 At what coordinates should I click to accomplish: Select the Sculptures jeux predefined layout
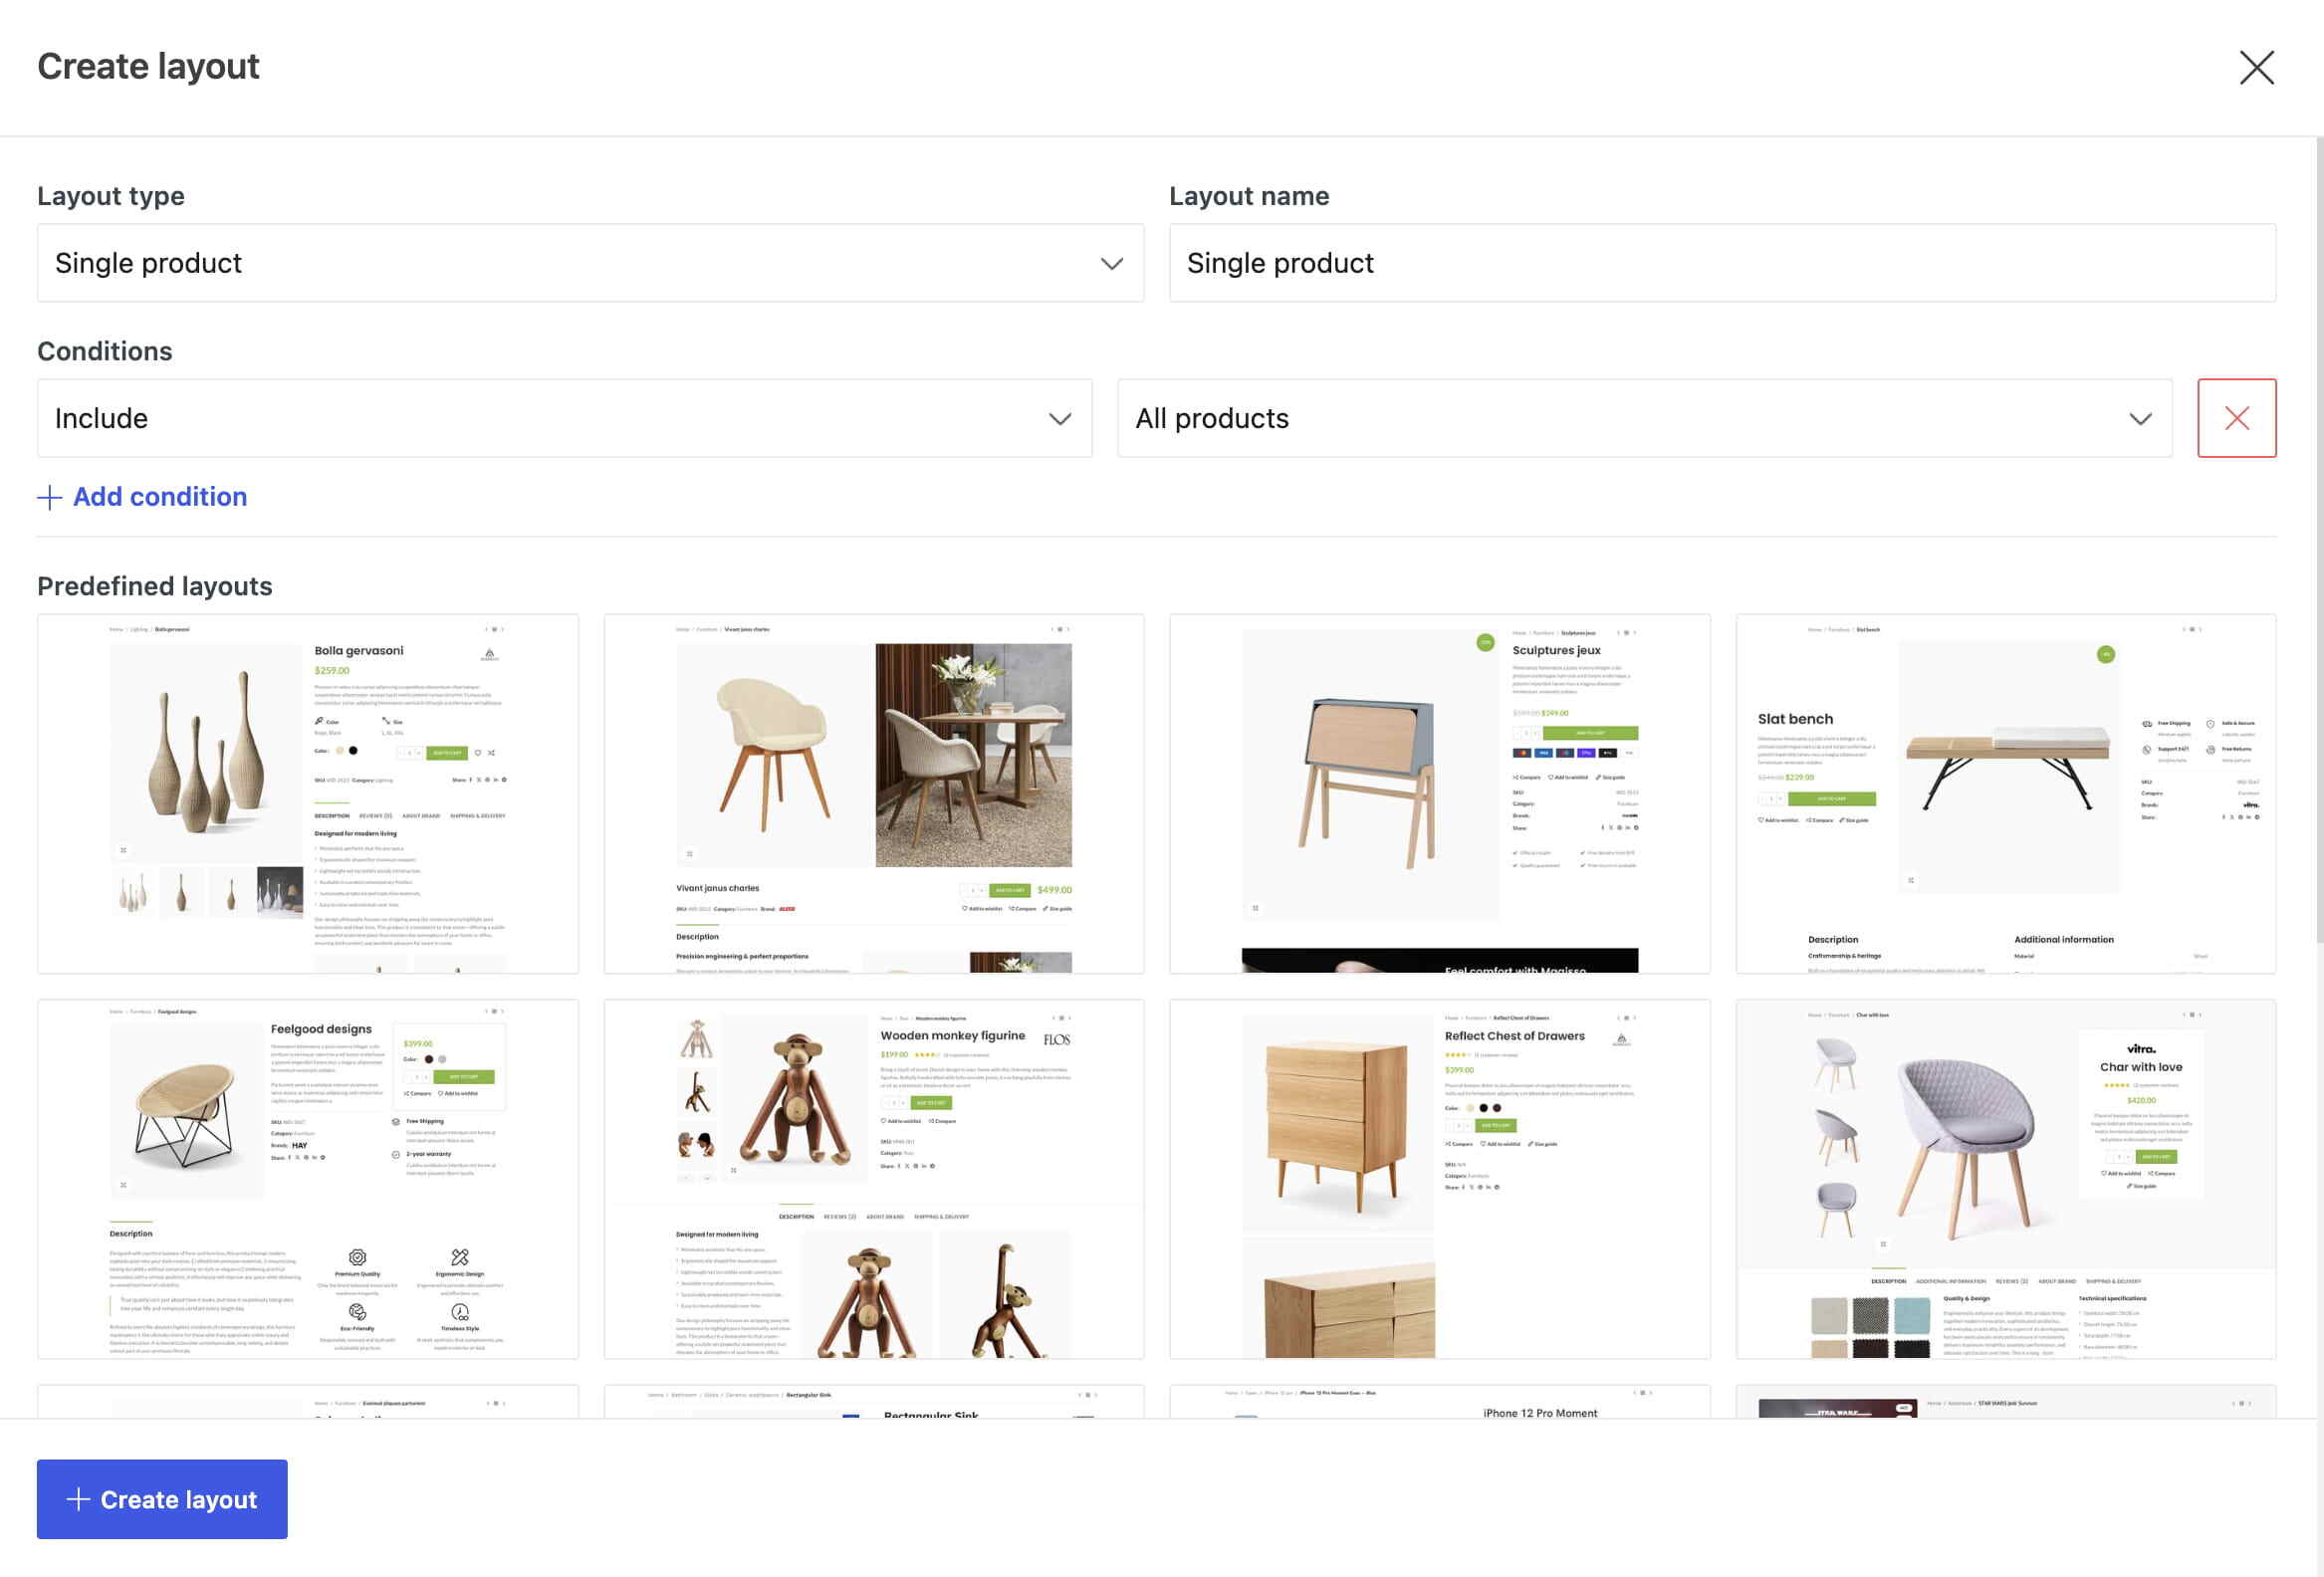point(1440,794)
